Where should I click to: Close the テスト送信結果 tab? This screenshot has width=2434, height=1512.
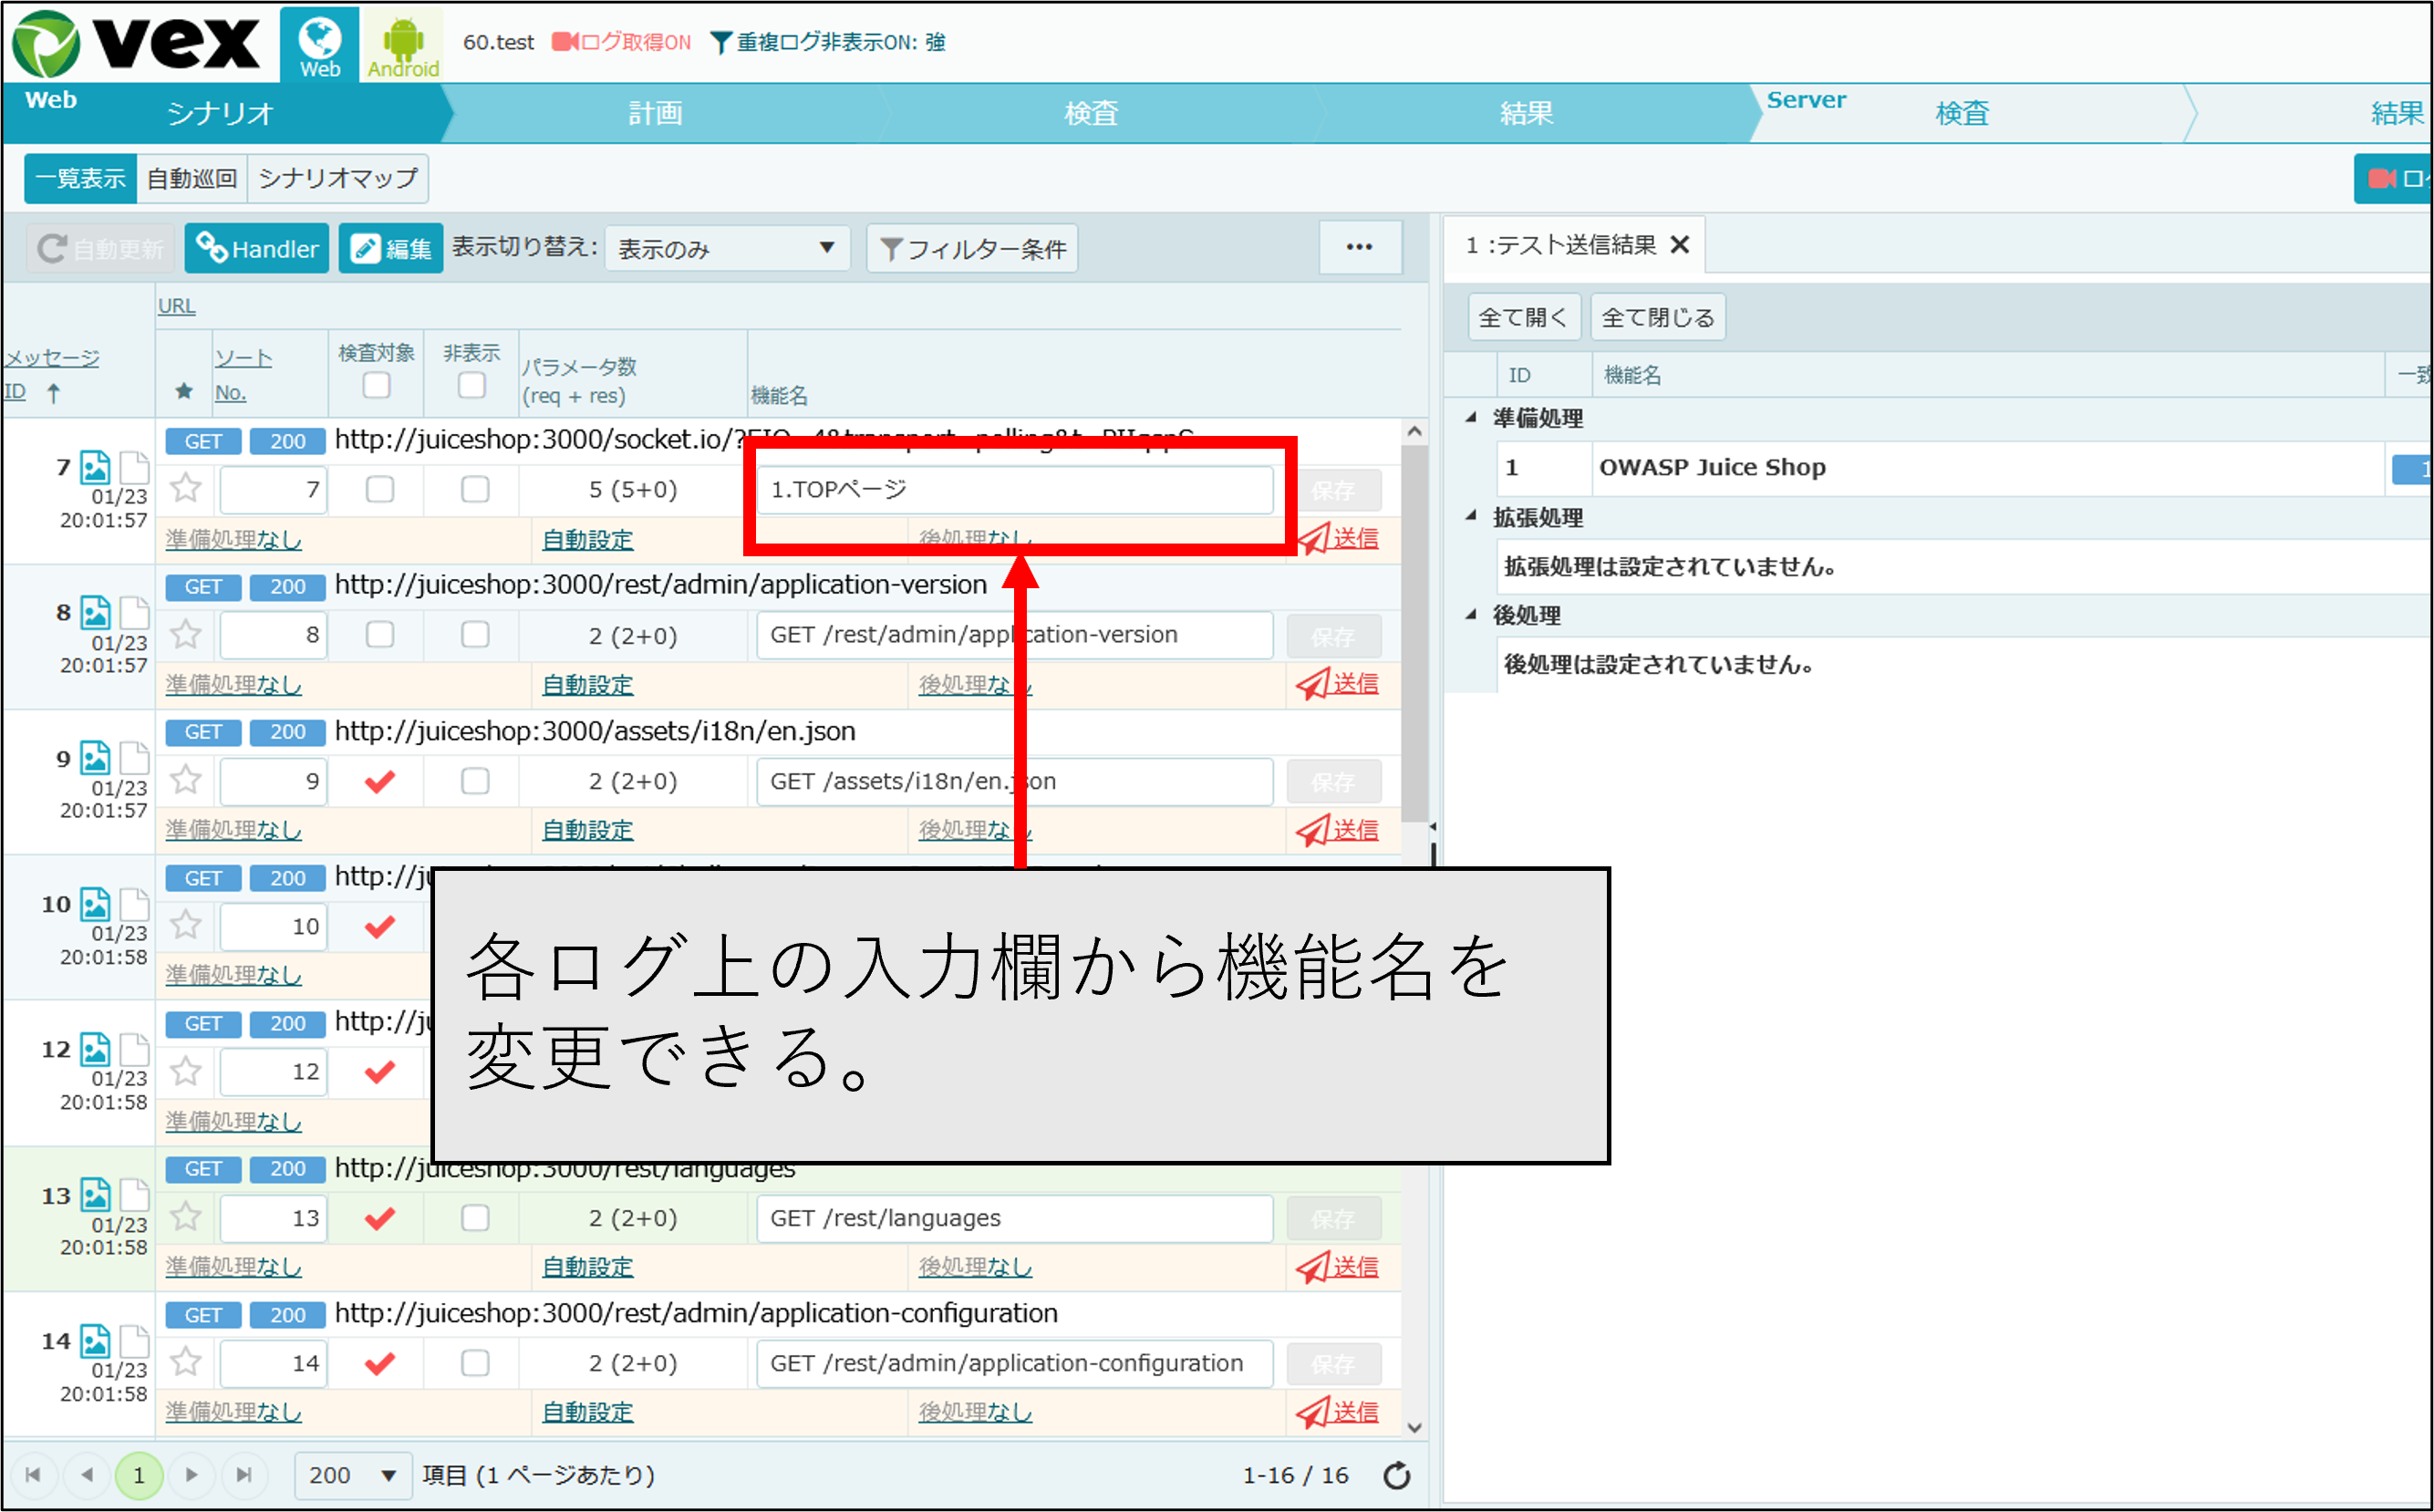click(x=1680, y=244)
